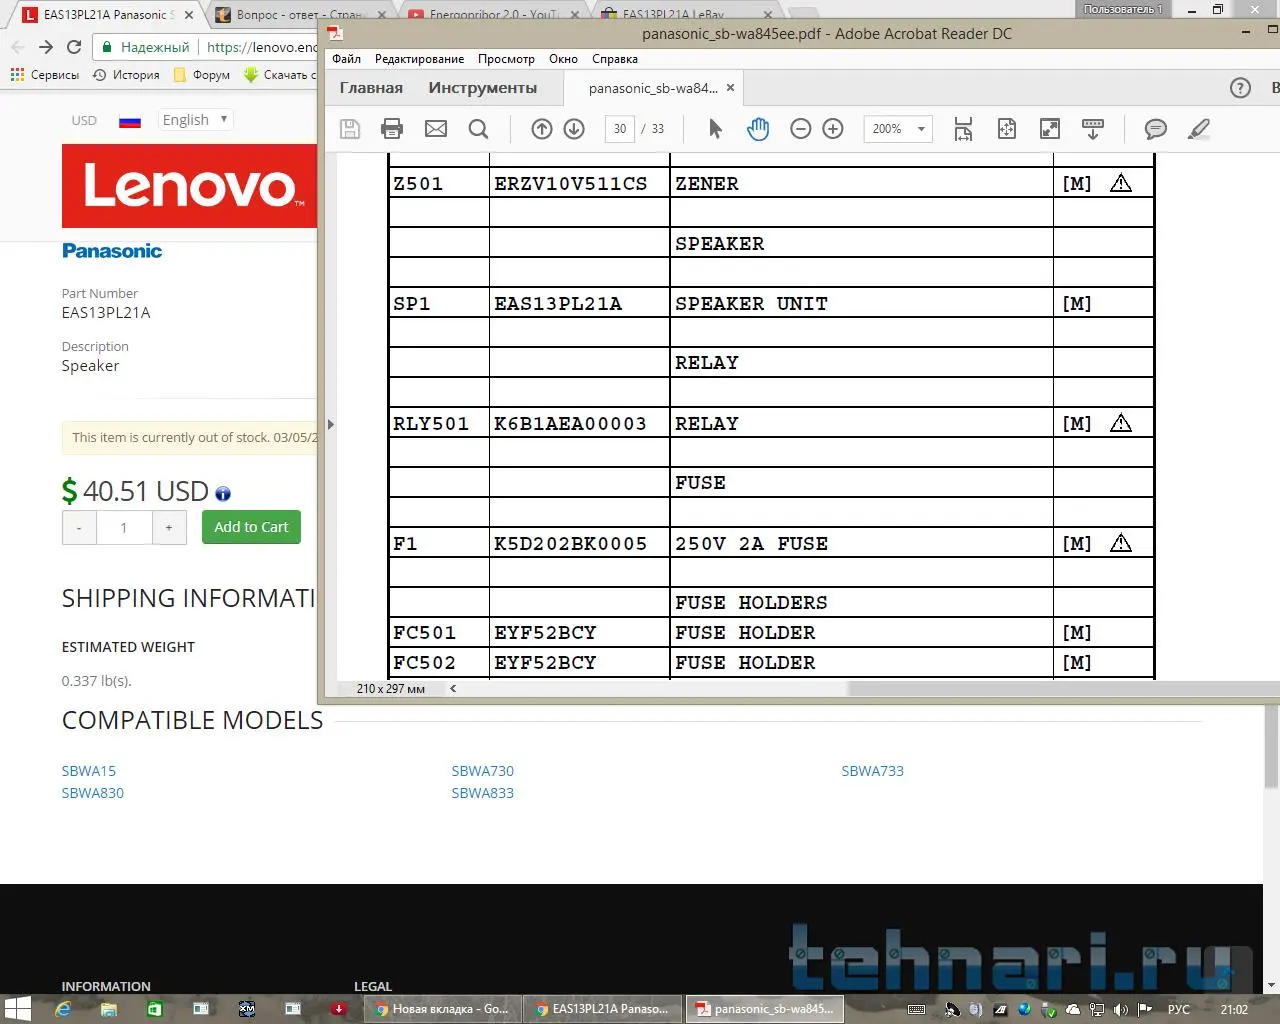Screen dimensions: 1280x1024
Task: Open the Окно menu
Action: (563, 59)
